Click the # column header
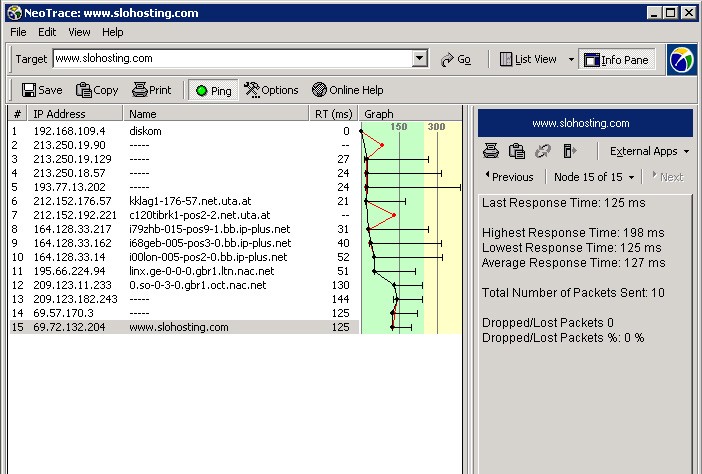Screen dimensions: 702x474 click(x=17, y=114)
